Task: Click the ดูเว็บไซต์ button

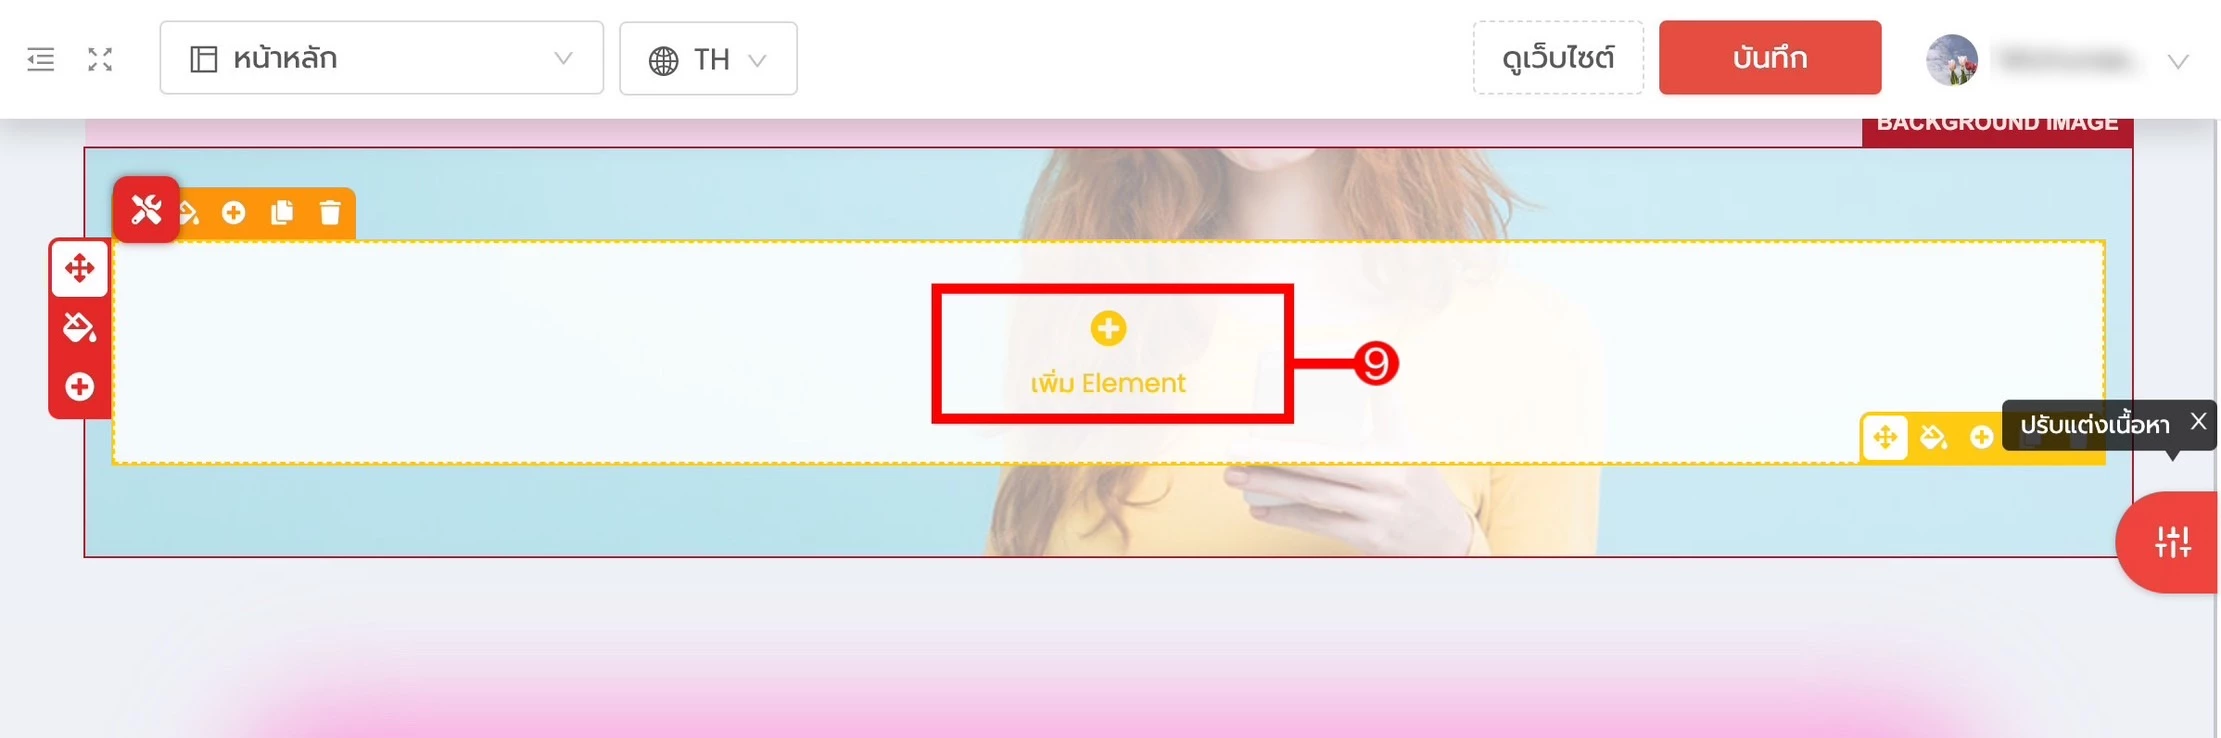Action: tap(1558, 58)
